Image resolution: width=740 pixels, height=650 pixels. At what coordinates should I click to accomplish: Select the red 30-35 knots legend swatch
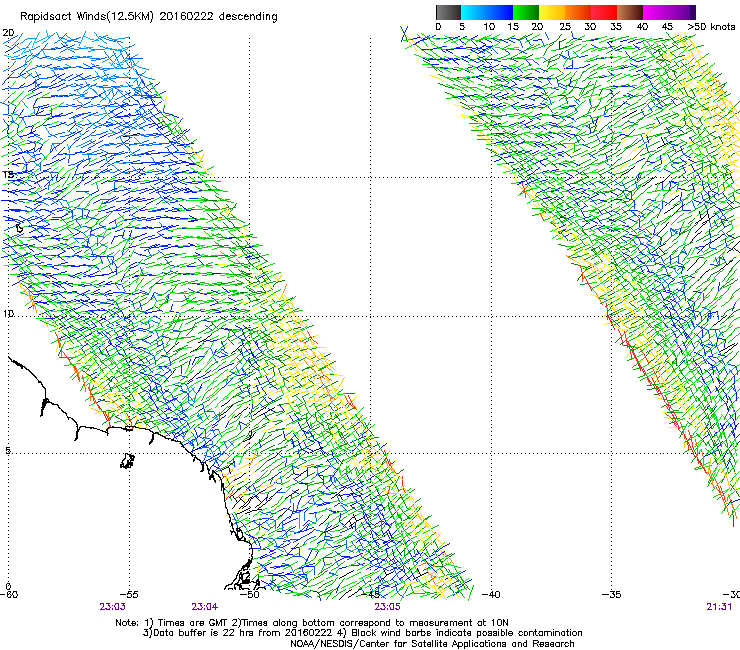[604, 12]
